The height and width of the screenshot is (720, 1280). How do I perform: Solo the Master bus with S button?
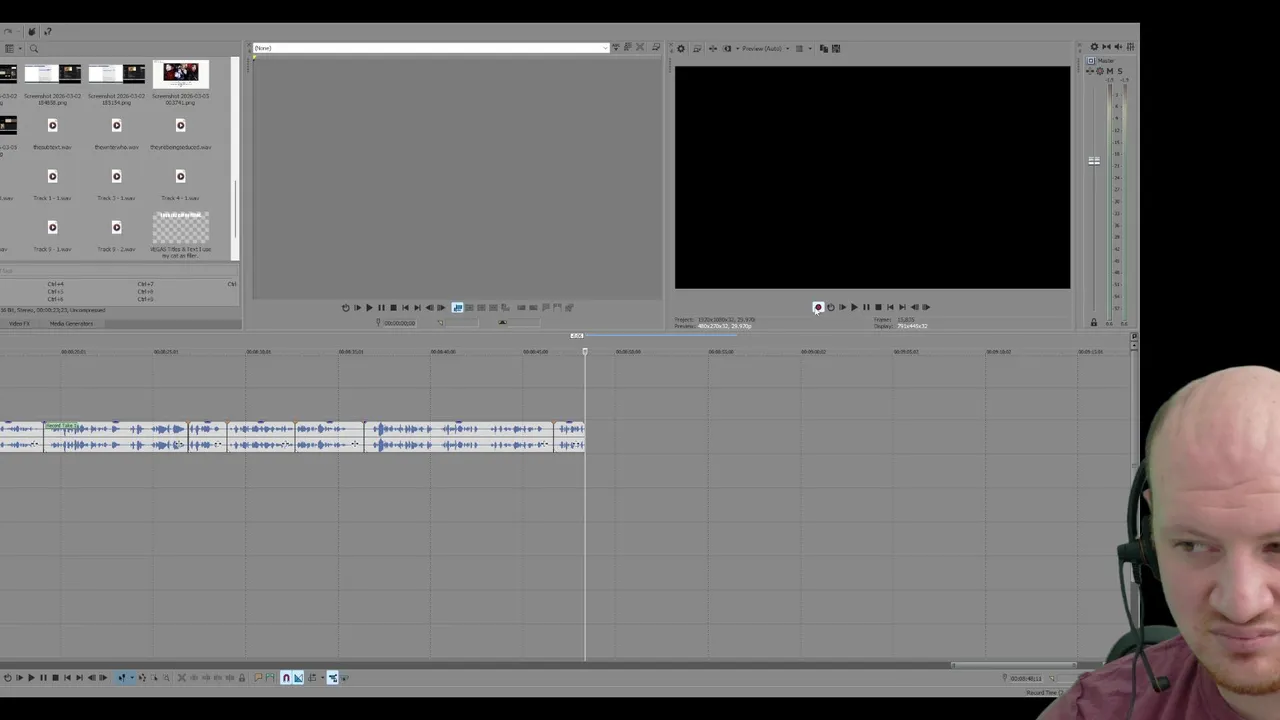point(1120,71)
